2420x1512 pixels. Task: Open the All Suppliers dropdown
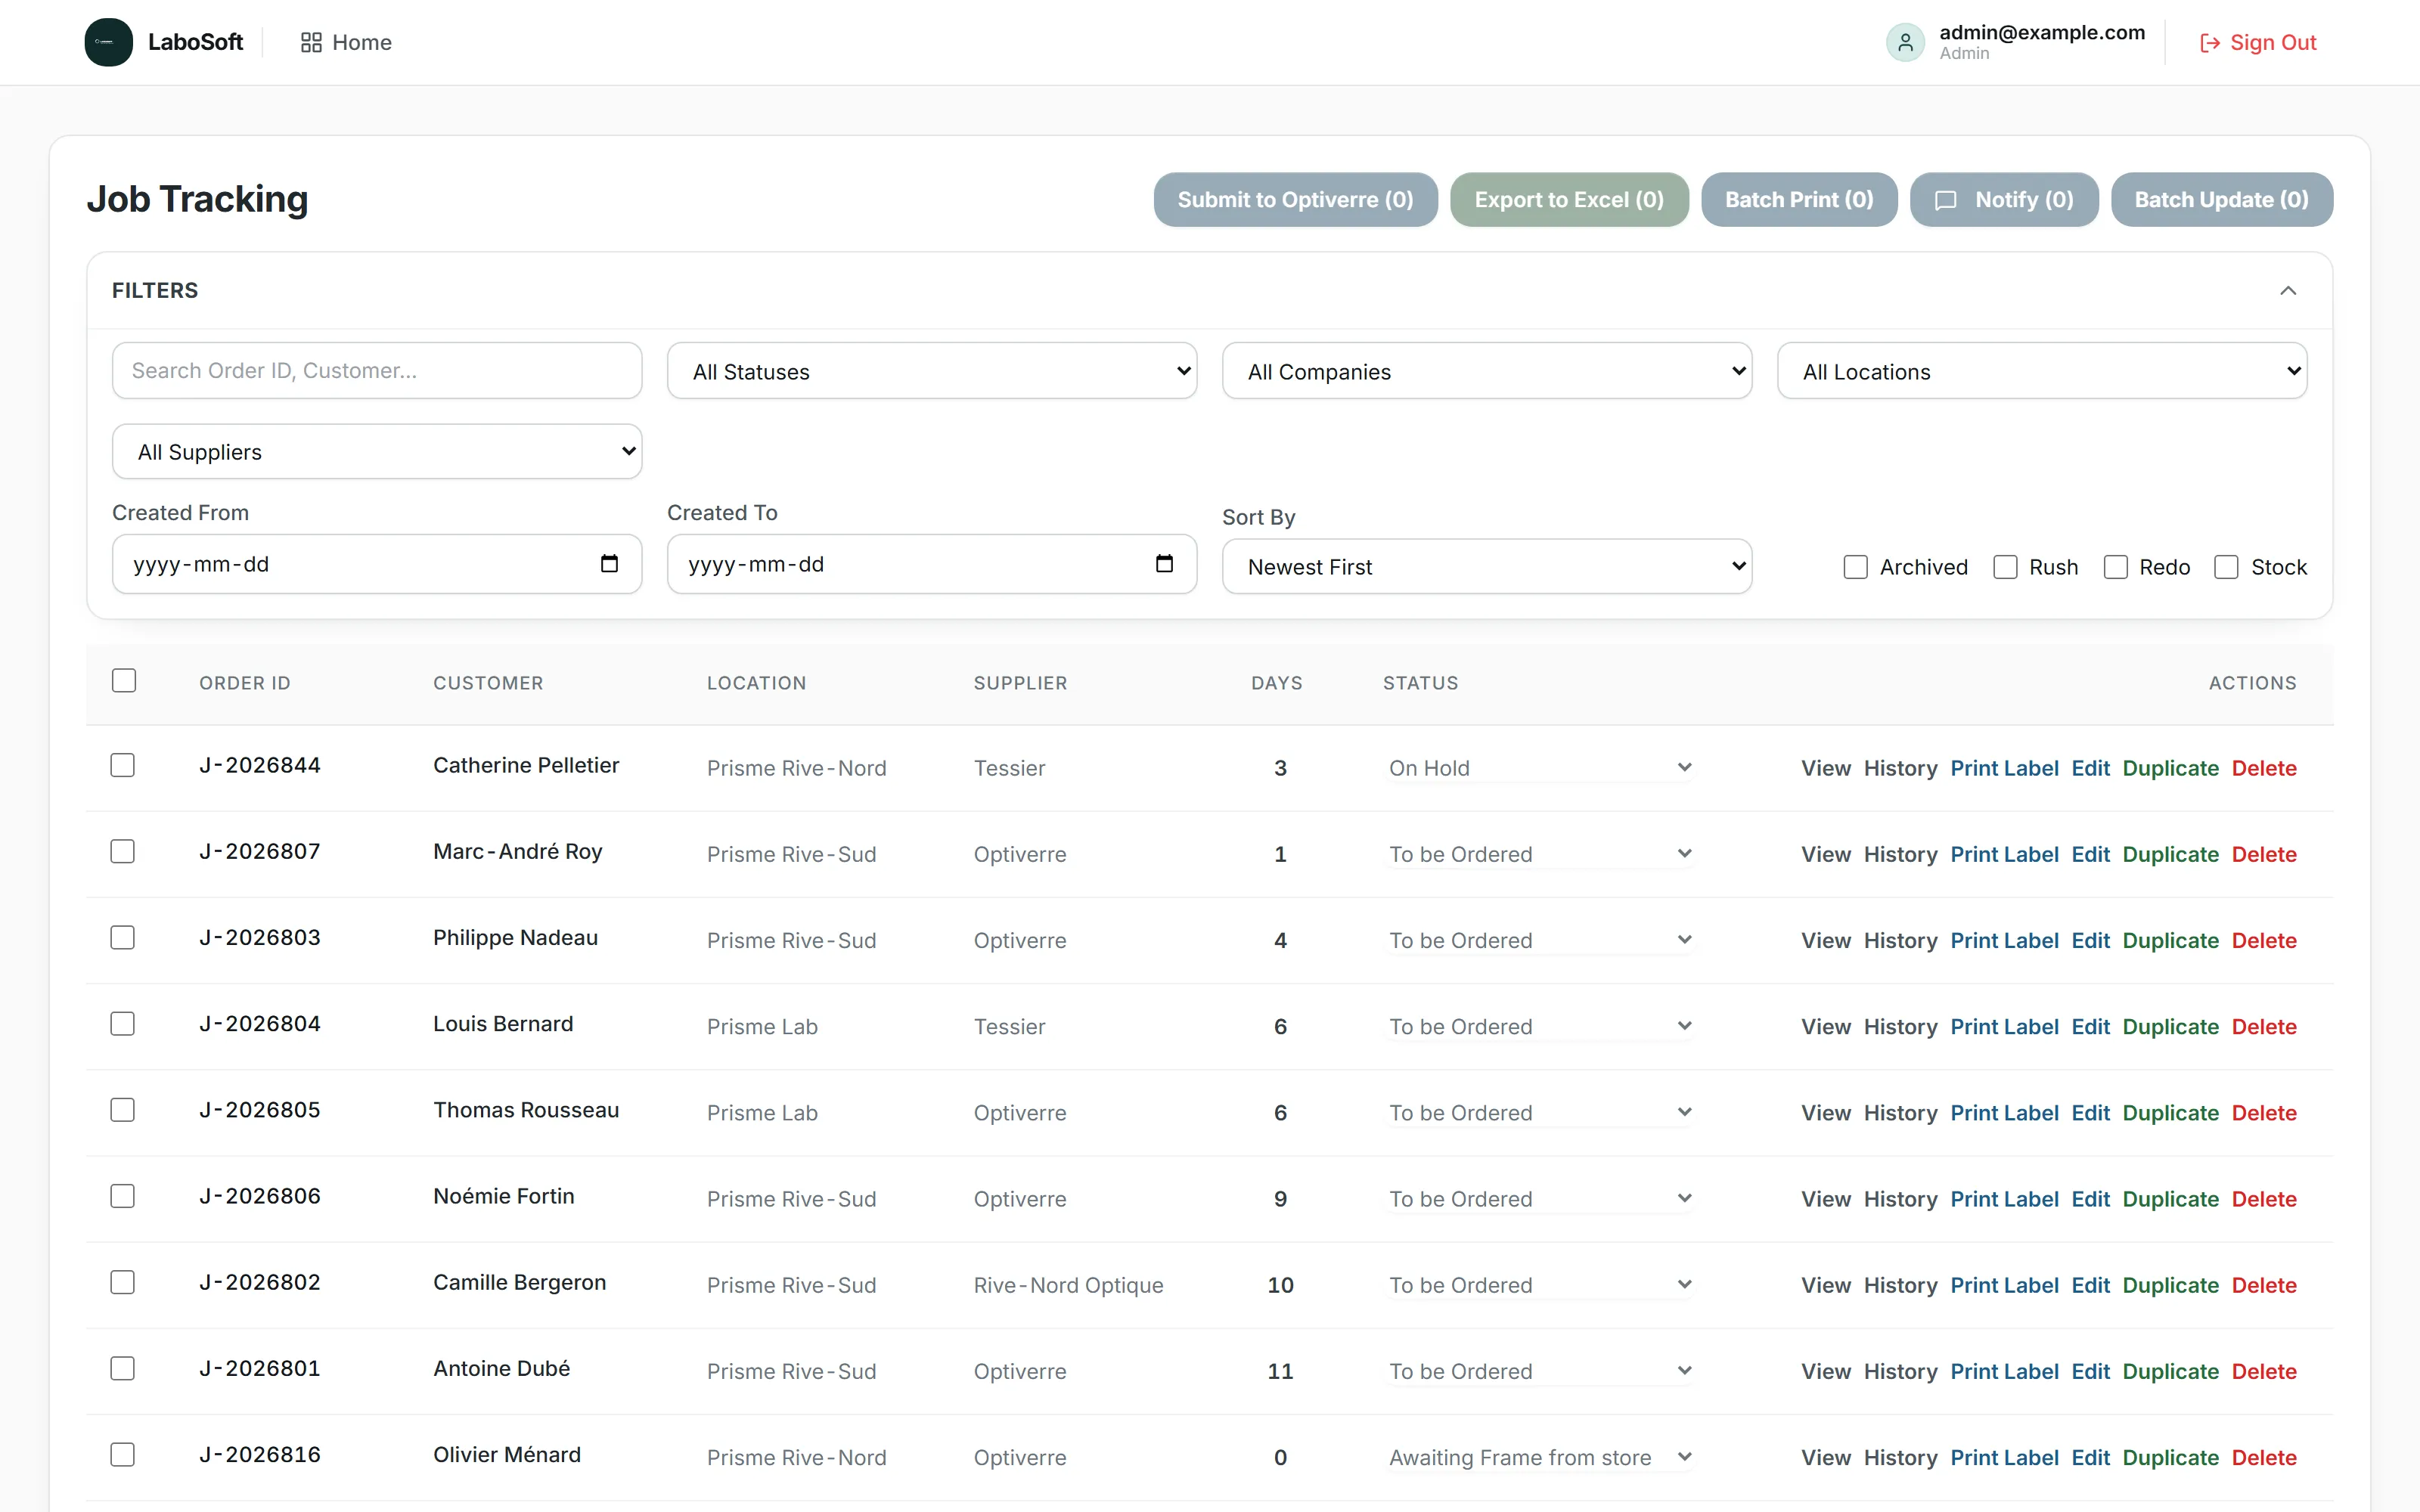377,452
